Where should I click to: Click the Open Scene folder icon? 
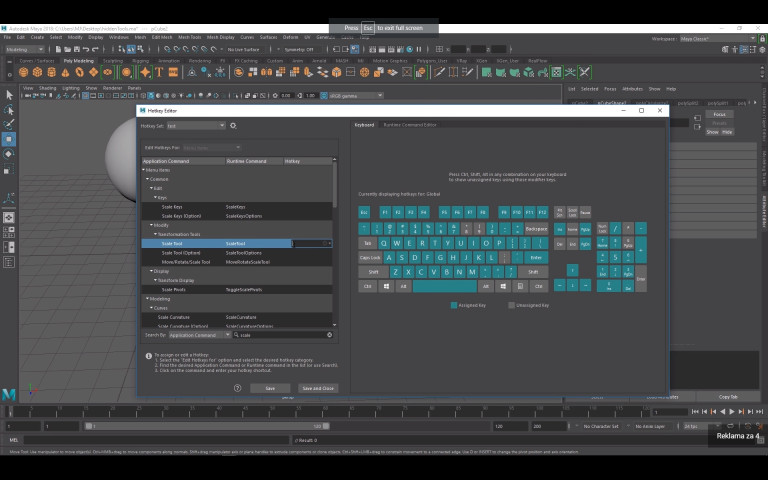(67, 49)
